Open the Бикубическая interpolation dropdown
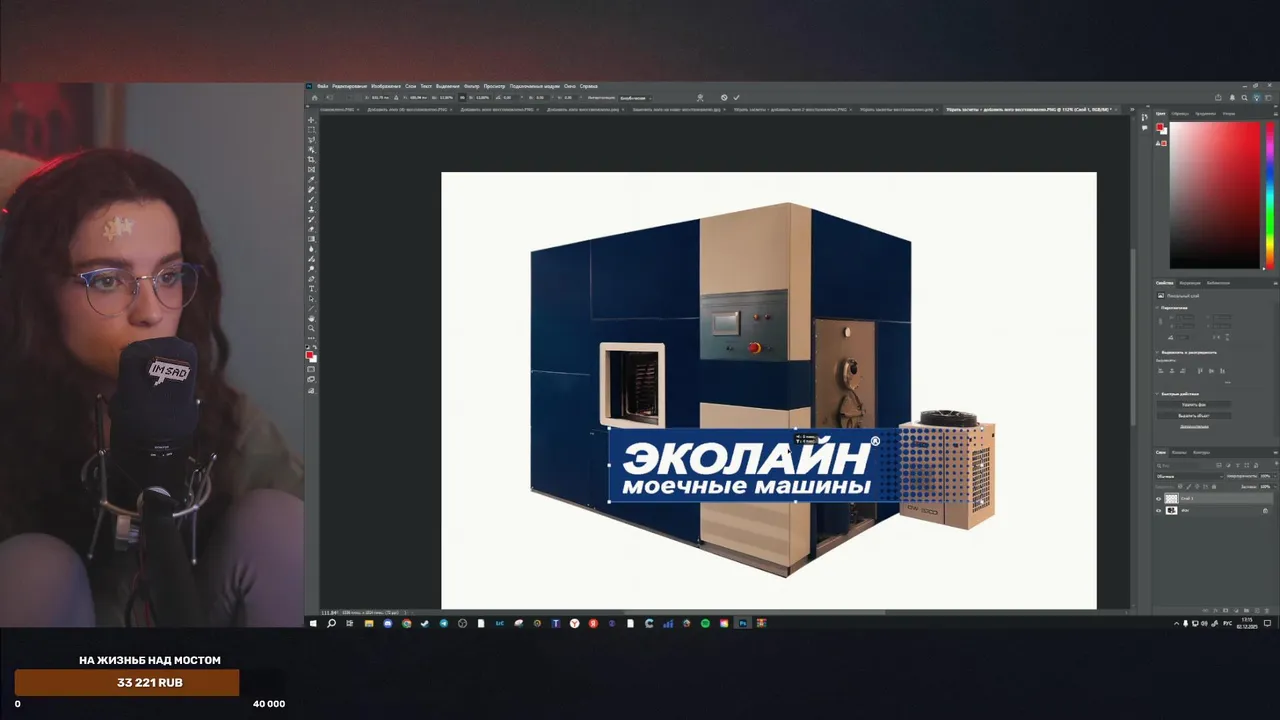 635,97
